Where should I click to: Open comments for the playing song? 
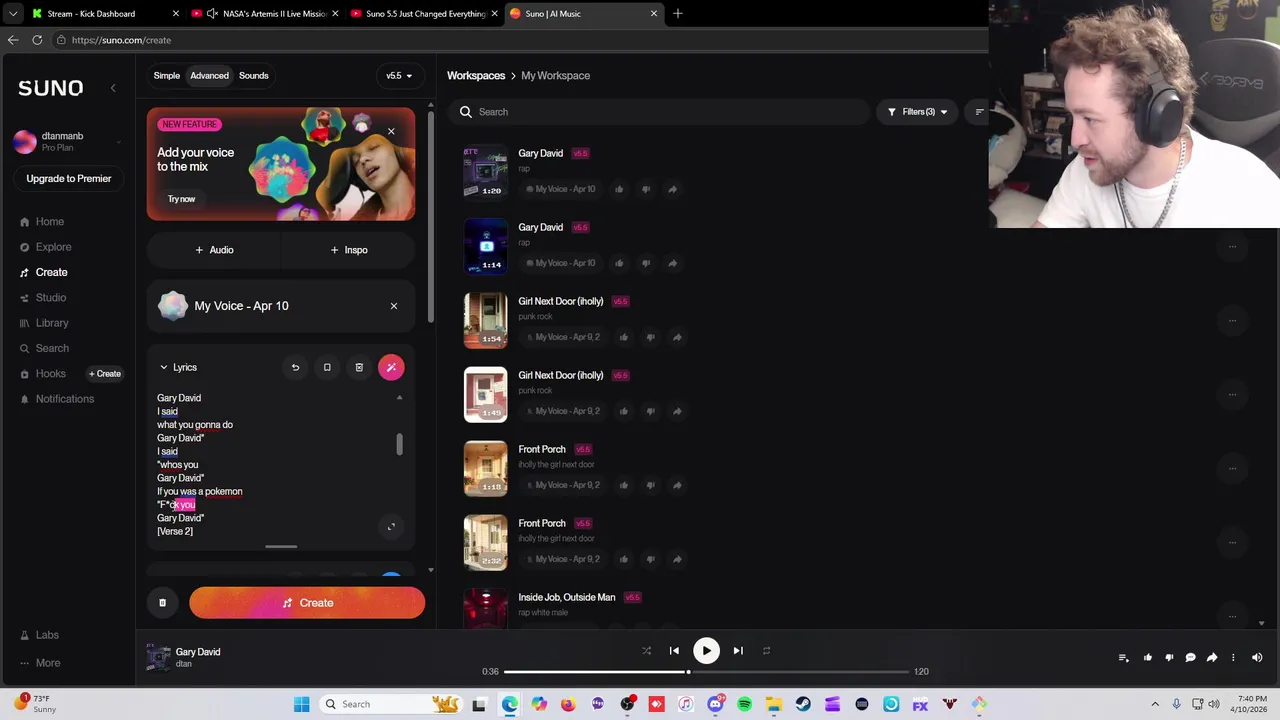1190,657
